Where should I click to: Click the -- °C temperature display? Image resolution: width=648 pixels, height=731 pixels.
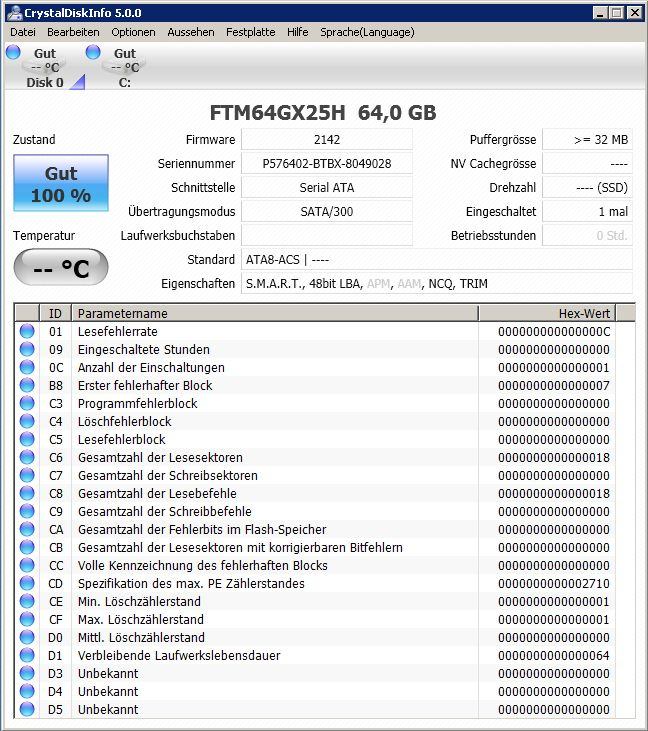(61, 268)
